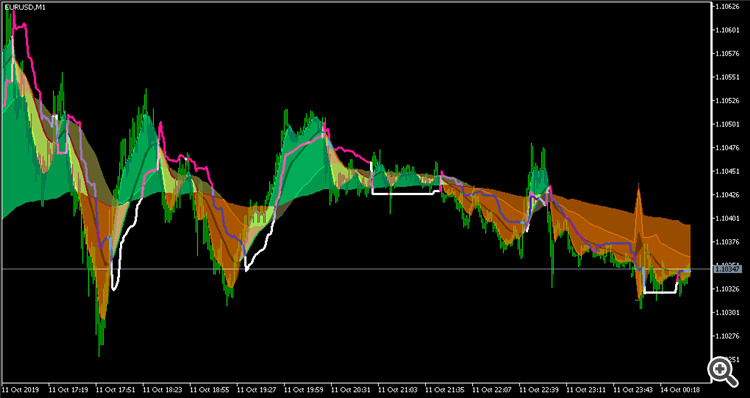
Task: Click the 1.10526 price label
Action: coord(727,101)
